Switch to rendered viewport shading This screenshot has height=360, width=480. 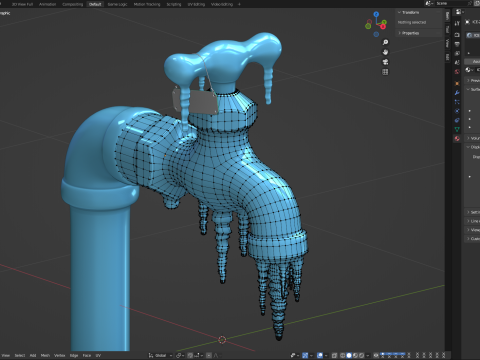(x=362, y=356)
